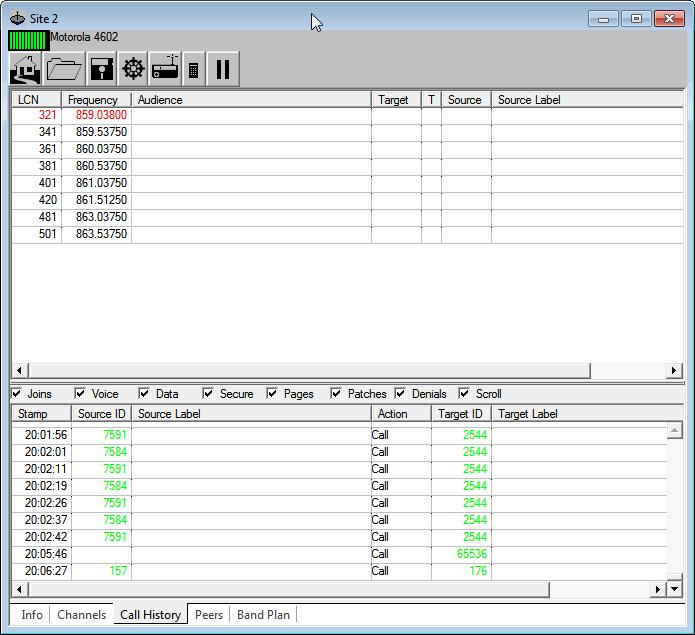The height and width of the screenshot is (635, 695).
Task: Click right arrow of channel list scrollbar
Action: [674, 370]
